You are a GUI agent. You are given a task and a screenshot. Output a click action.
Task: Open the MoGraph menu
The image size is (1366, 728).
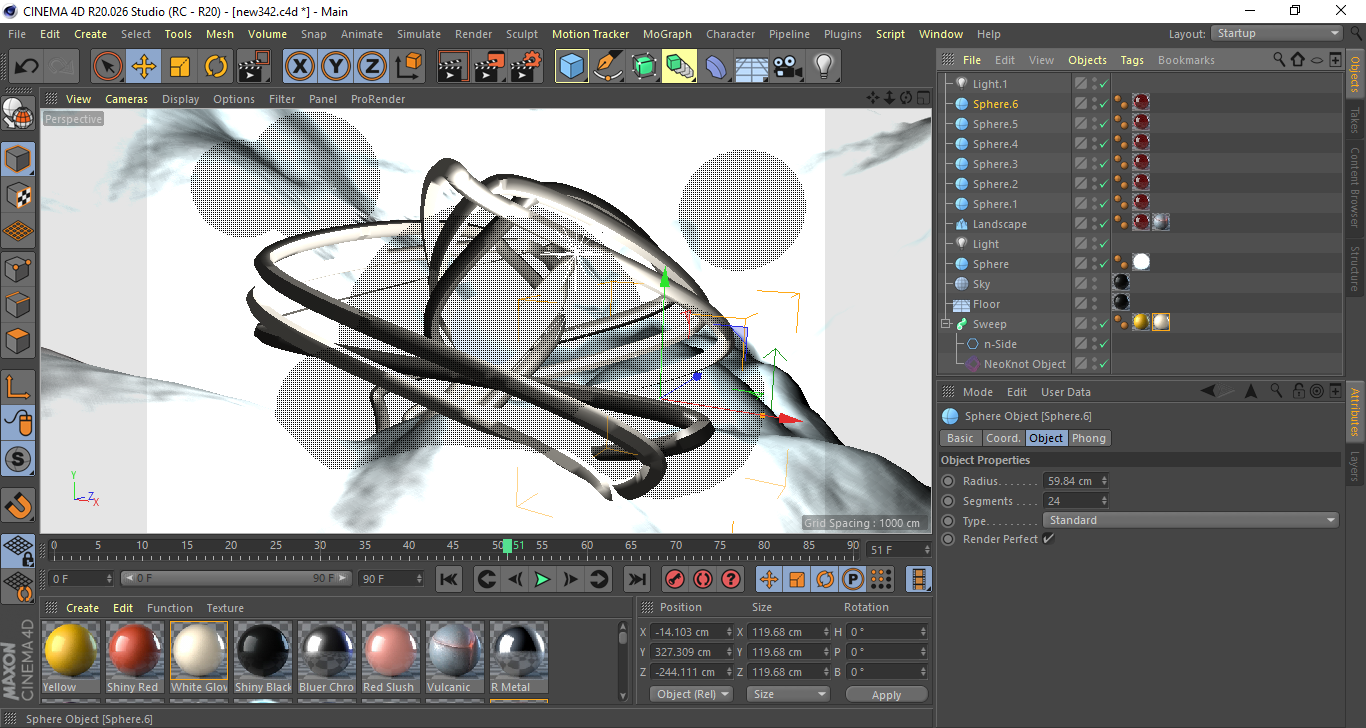(x=667, y=34)
